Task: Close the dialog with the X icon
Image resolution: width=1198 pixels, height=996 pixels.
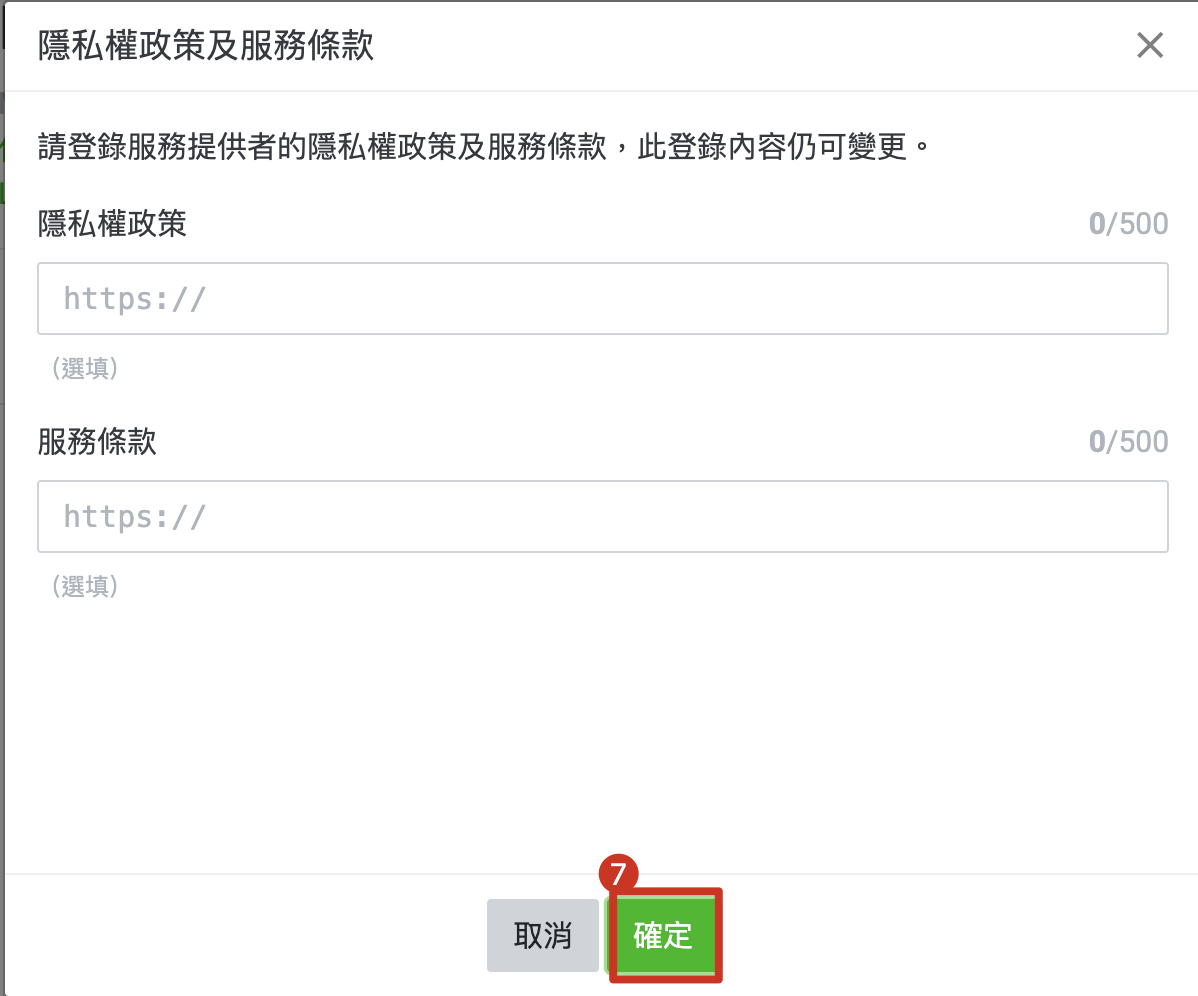Action: pos(1150,45)
